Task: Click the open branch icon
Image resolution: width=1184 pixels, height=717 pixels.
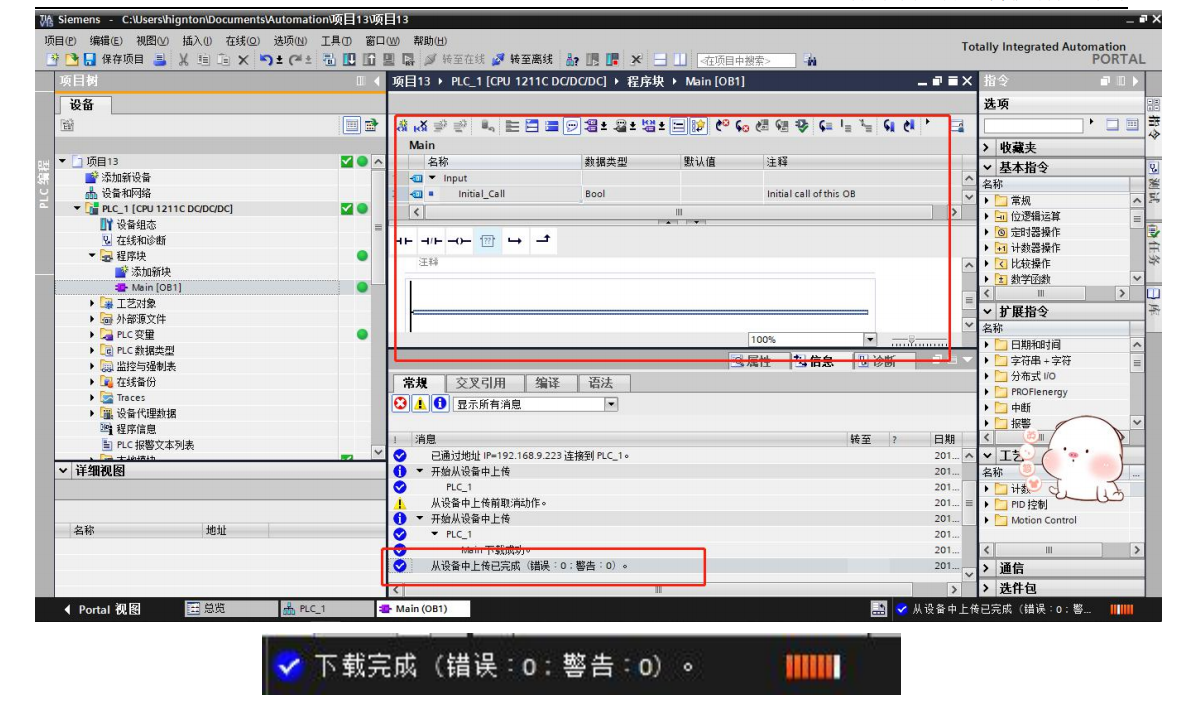Action: click(x=515, y=240)
